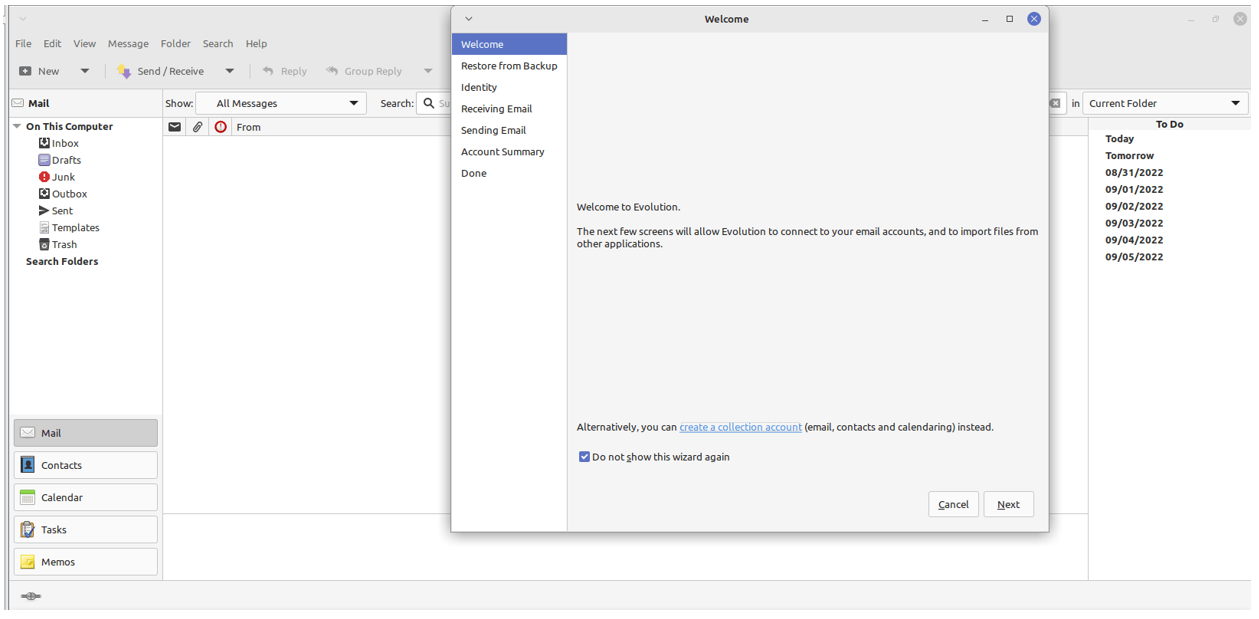Screen dimensions: 1259x619
Task: Select the 'Receiving Email' wizard step
Action: (509, 109)
